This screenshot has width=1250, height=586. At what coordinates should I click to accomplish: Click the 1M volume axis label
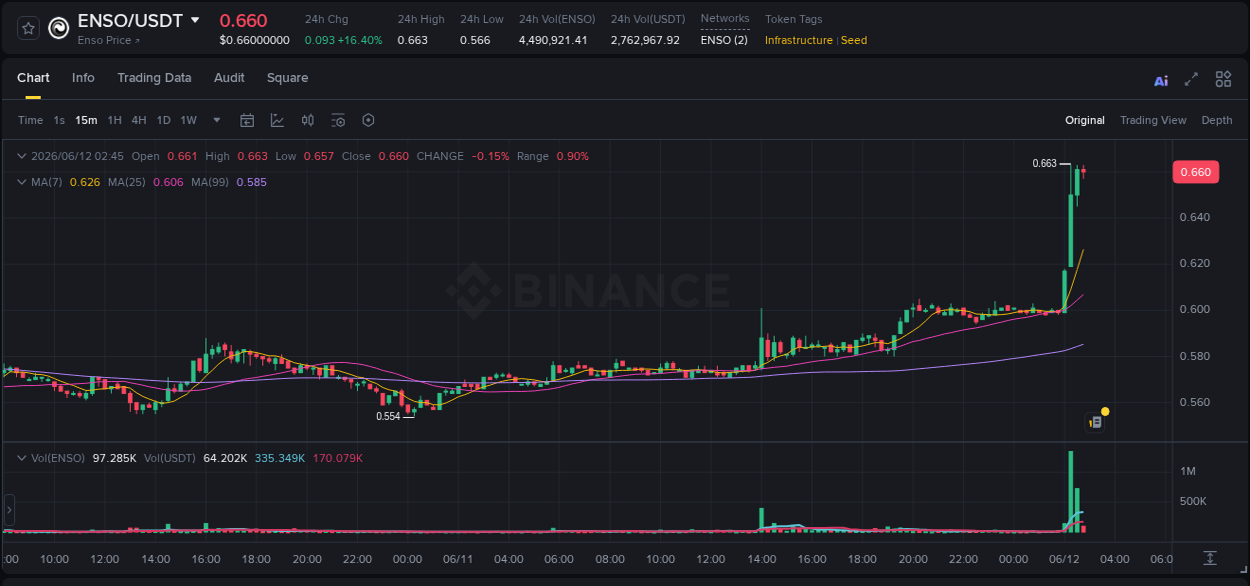coord(1188,471)
